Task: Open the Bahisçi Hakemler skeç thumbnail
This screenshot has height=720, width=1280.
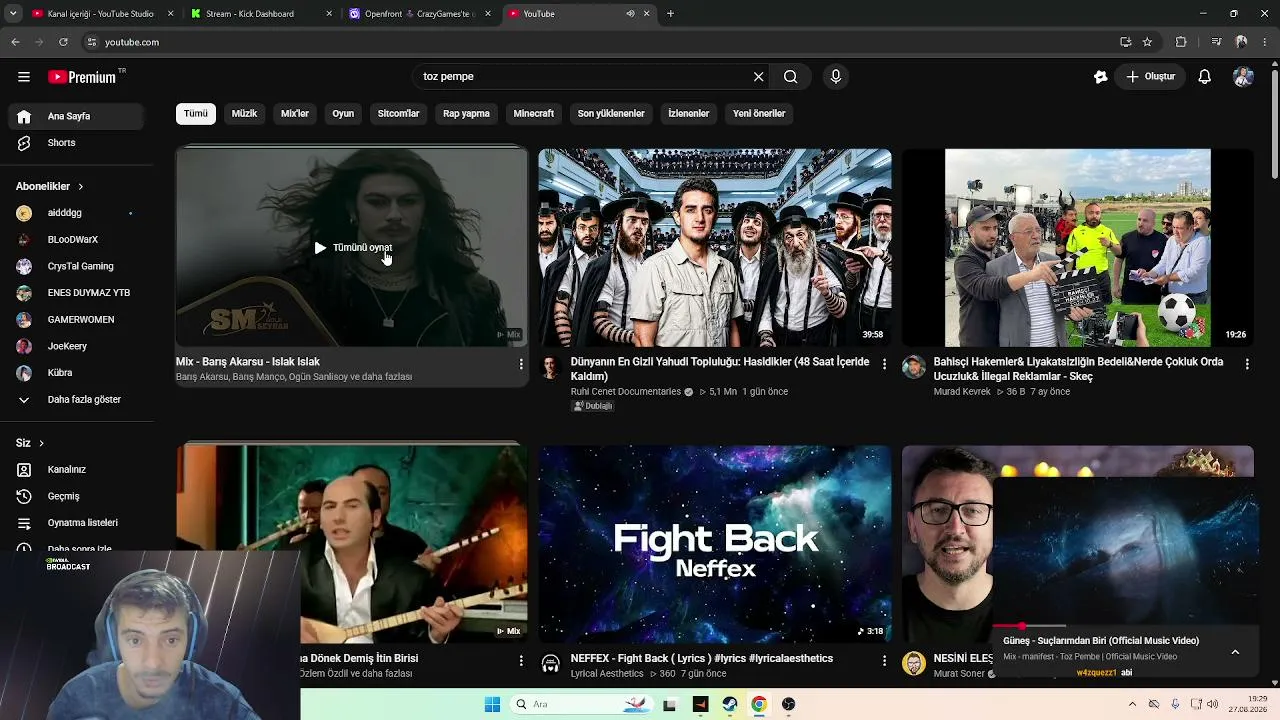Action: click(x=1078, y=247)
